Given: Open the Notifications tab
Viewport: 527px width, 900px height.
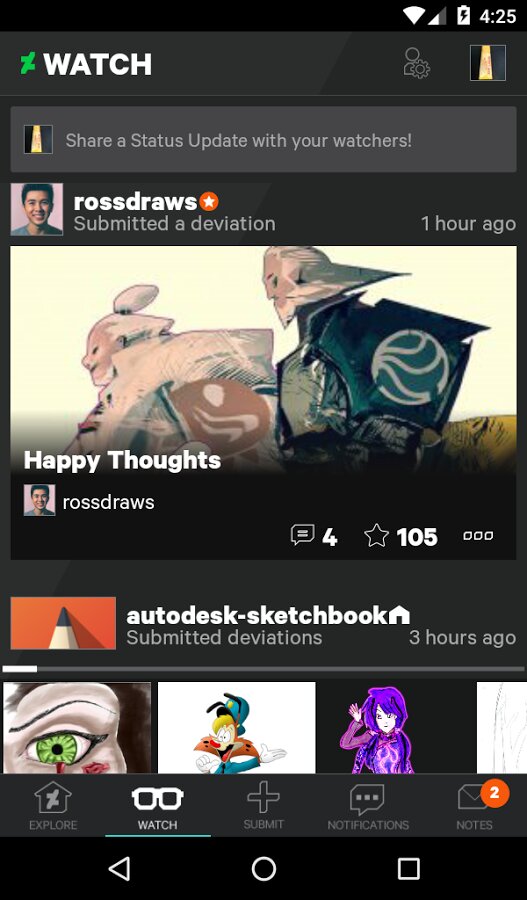Looking at the screenshot, I should click(x=368, y=806).
